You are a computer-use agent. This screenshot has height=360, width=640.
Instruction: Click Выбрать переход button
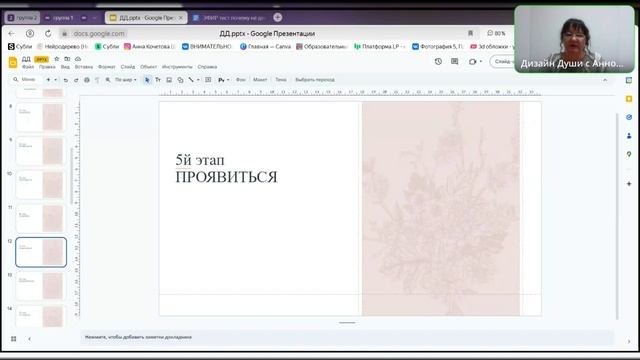315,80
